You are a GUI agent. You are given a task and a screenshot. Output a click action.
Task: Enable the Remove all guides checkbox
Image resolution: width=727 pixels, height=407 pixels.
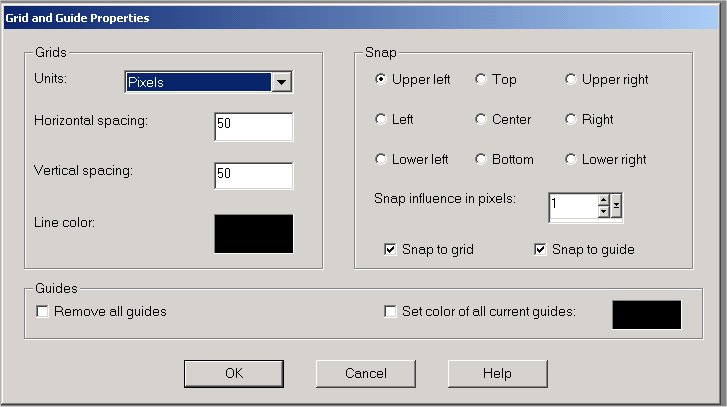coord(43,311)
